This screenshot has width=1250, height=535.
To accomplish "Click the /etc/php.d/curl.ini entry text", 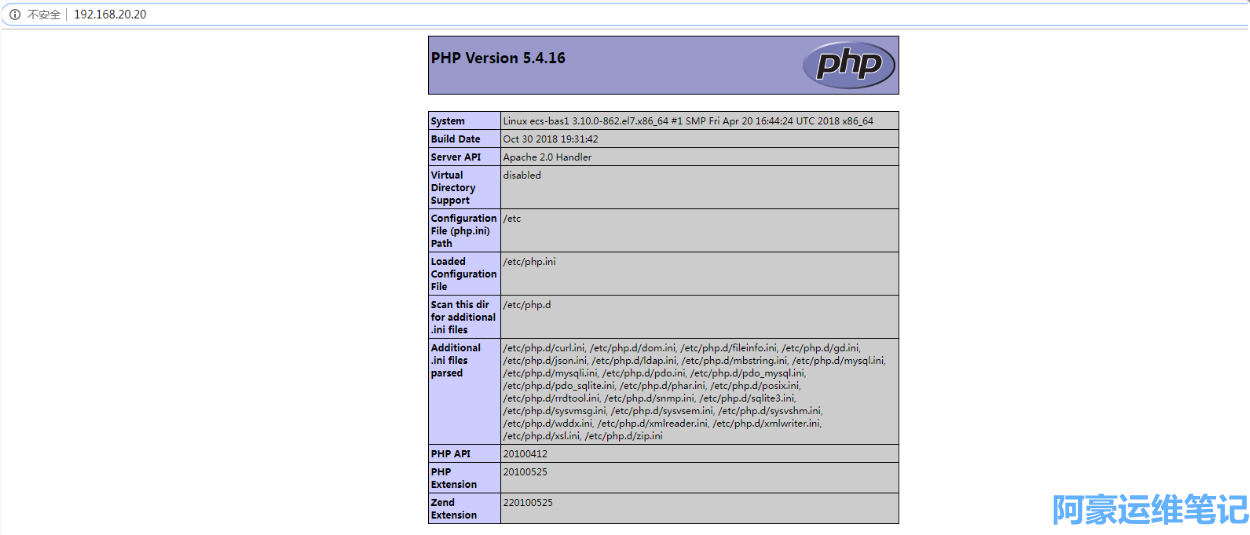I will (x=545, y=348).
